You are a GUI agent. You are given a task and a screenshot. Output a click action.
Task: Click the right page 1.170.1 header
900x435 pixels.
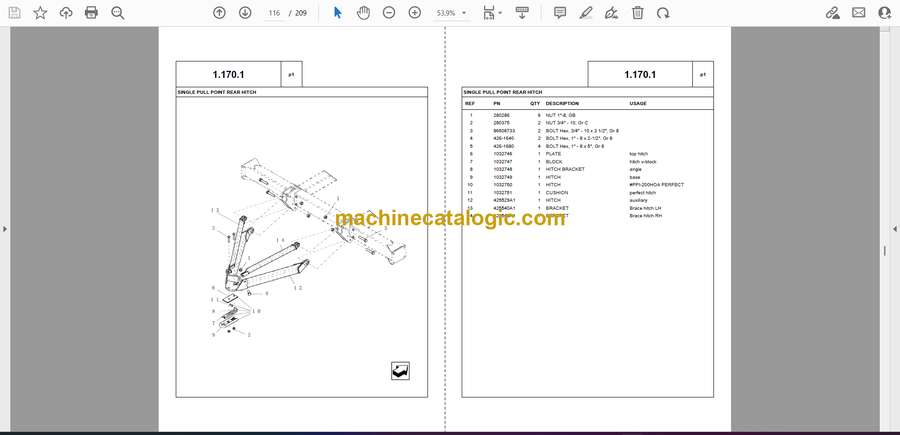[x=640, y=75]
